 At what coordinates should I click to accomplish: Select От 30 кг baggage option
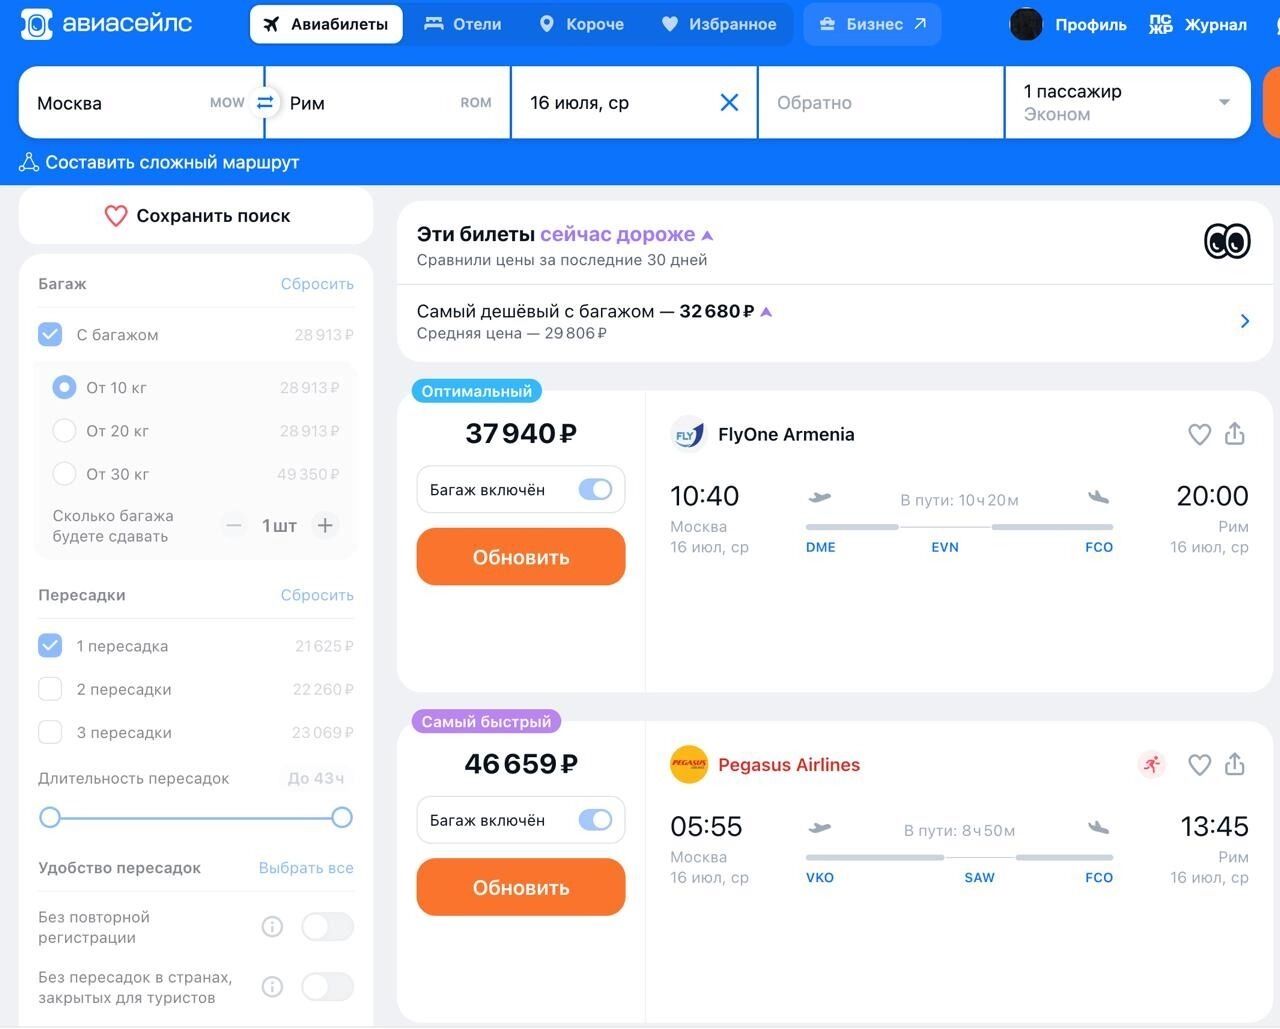[x=64, y=473]
